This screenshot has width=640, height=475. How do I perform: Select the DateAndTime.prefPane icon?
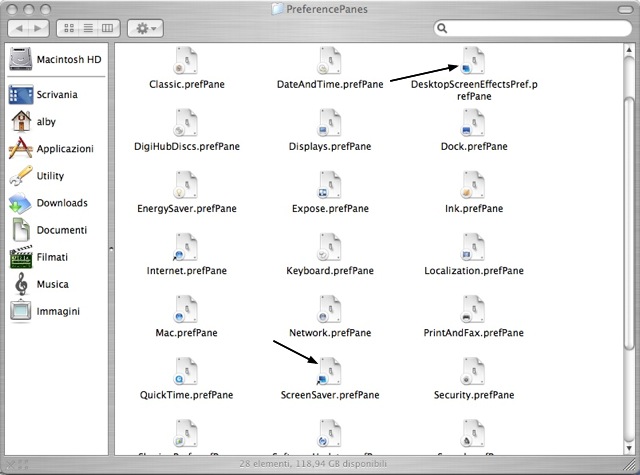330,60
